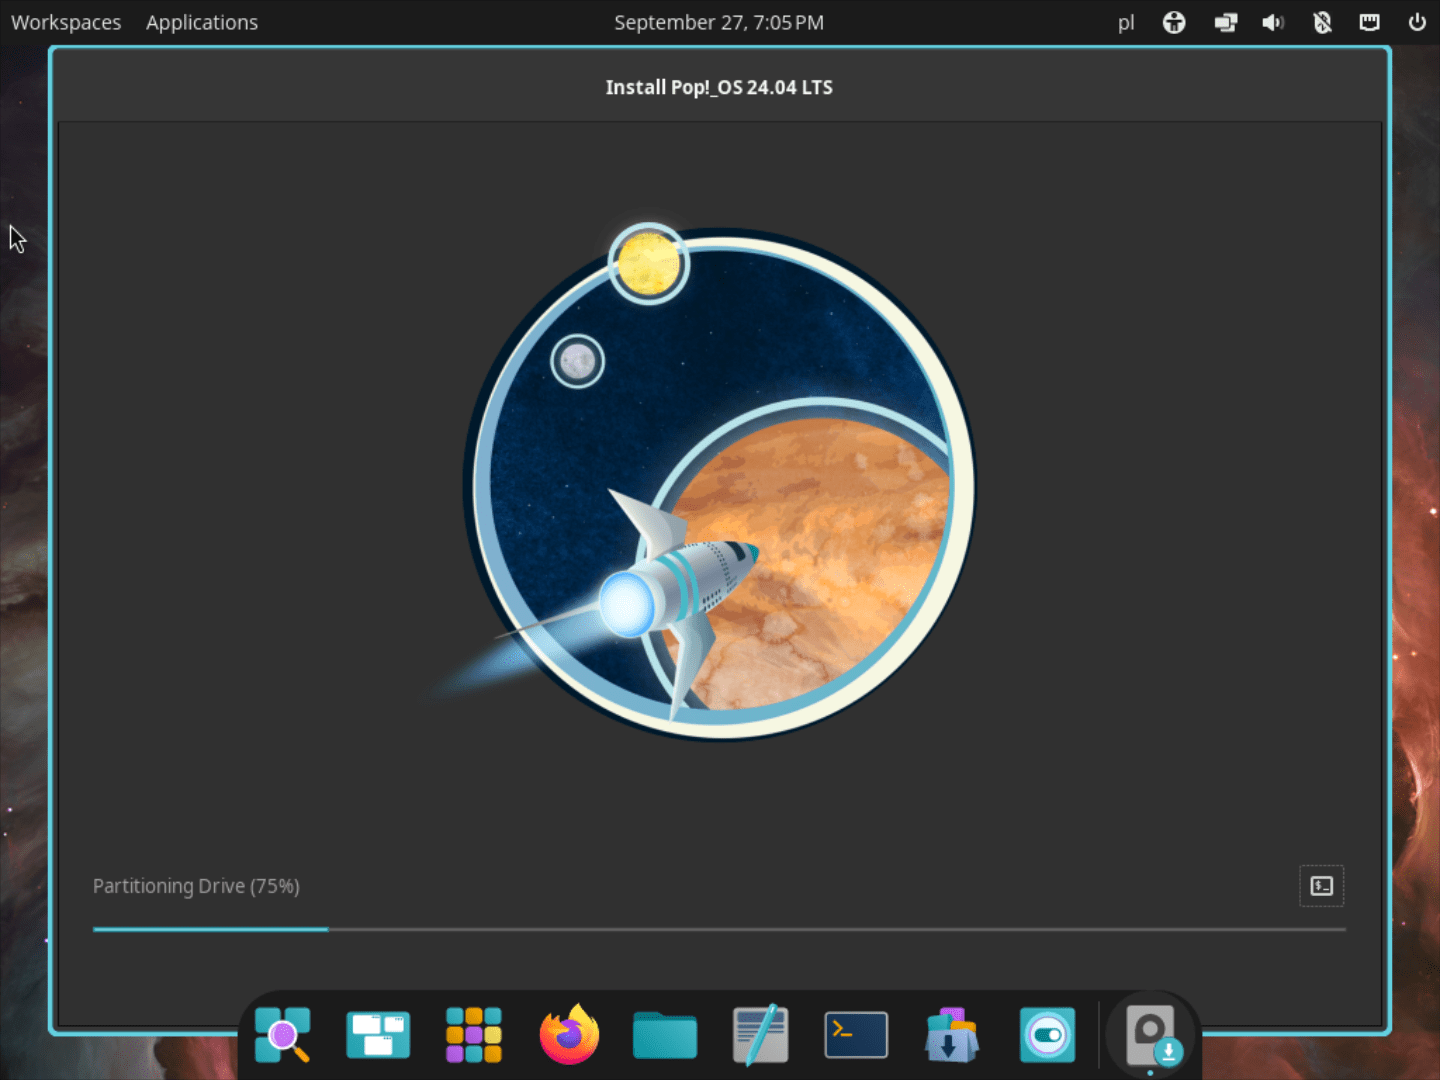Screen dimensions: 1440x1080
Task: Launch Firefox from the dock
Action: tap(569, 1035)
